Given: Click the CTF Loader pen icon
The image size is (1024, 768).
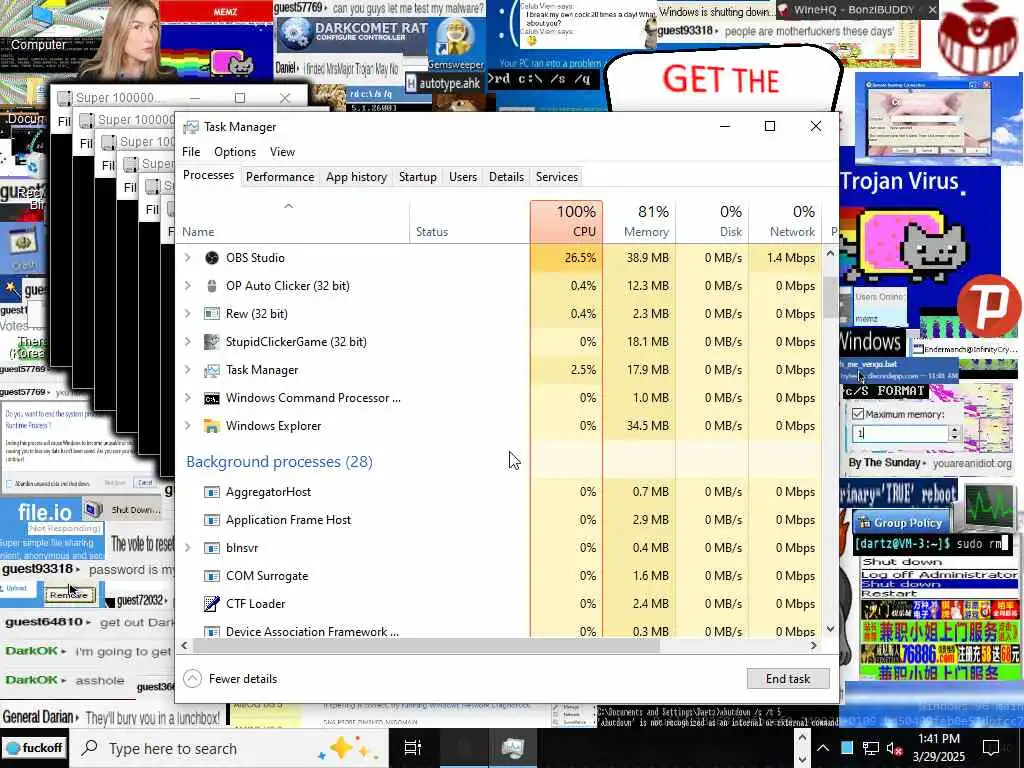Looking at the screenshot, I should [212, 604].
